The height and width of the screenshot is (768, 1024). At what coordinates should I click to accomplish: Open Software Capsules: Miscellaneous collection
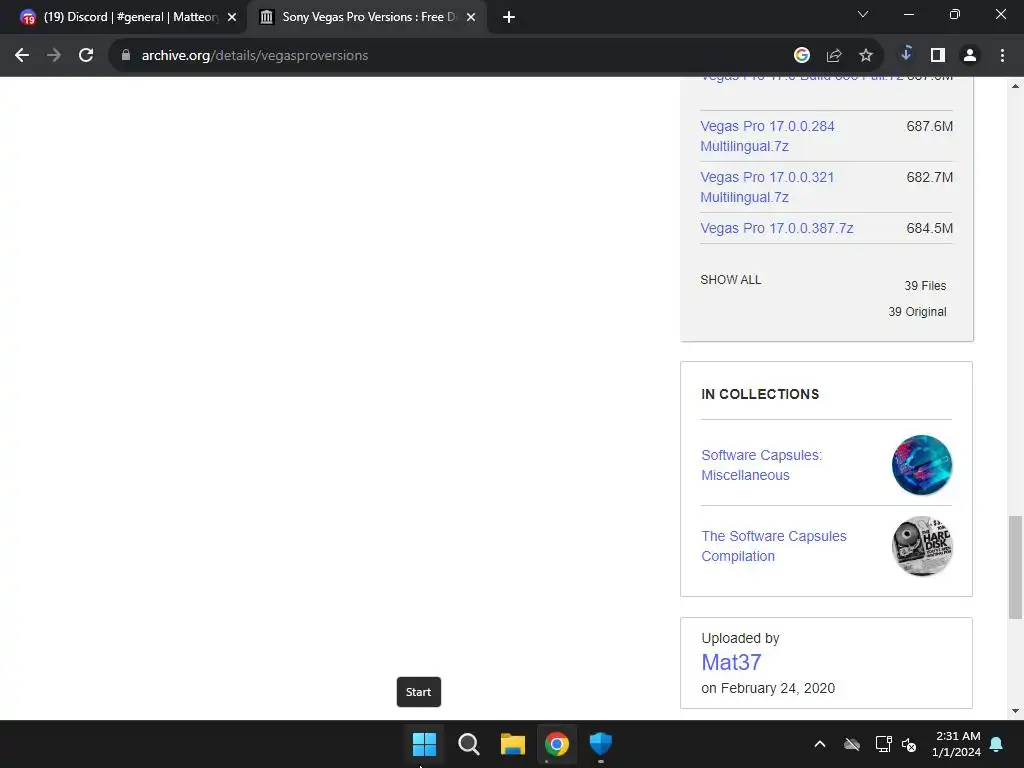(x=761, y=465)
